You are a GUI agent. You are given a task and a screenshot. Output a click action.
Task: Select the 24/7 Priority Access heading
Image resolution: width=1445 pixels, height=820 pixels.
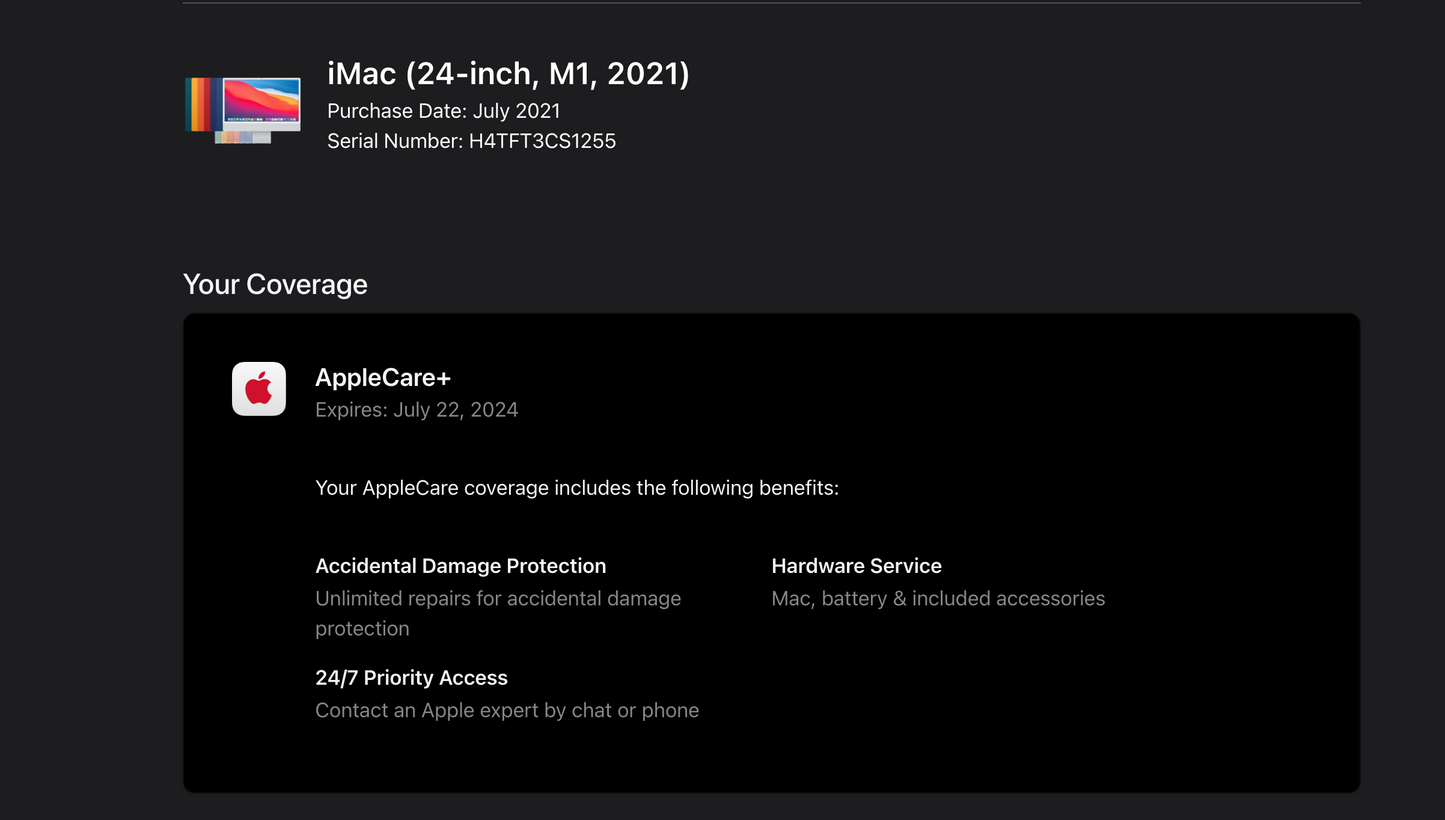pyautogui.click(x=411, y=678)
